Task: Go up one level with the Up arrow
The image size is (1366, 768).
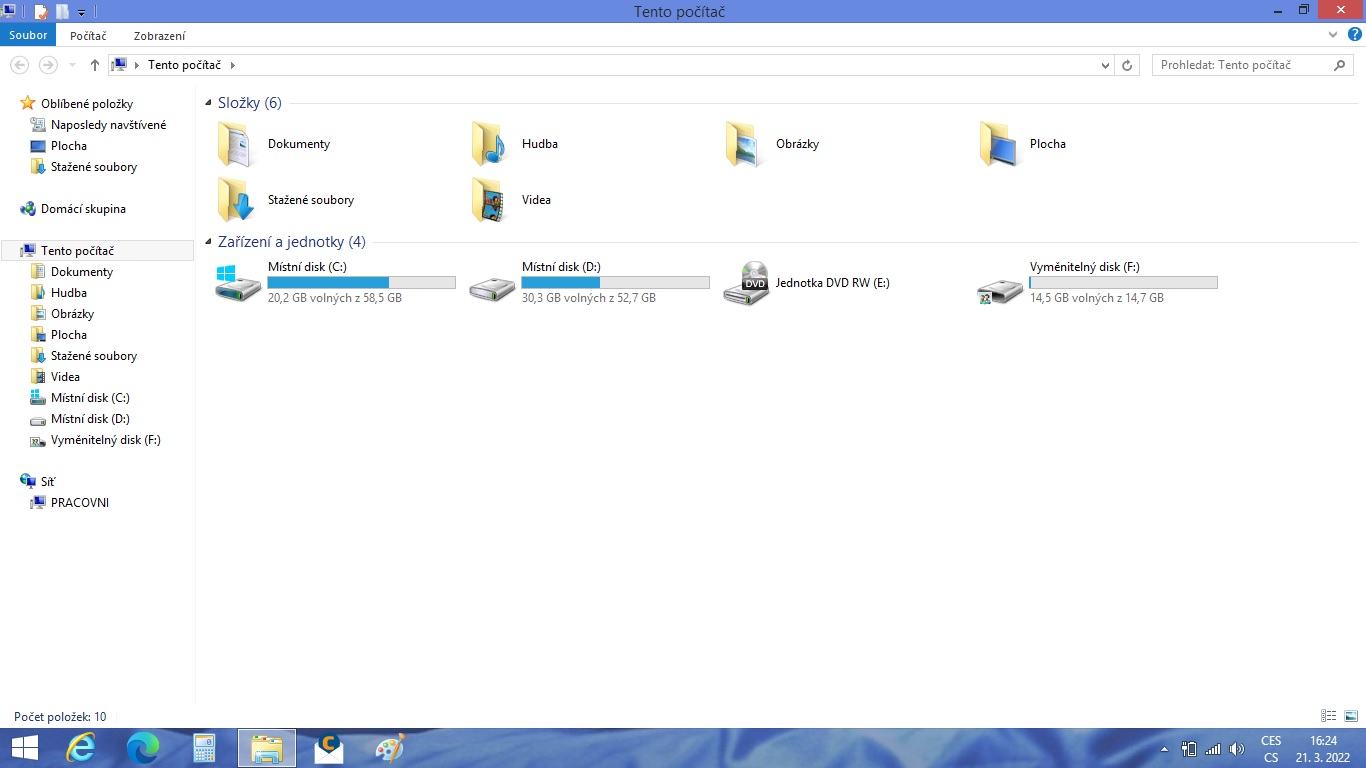Action: pyautogui.click(x=95, y=65)
